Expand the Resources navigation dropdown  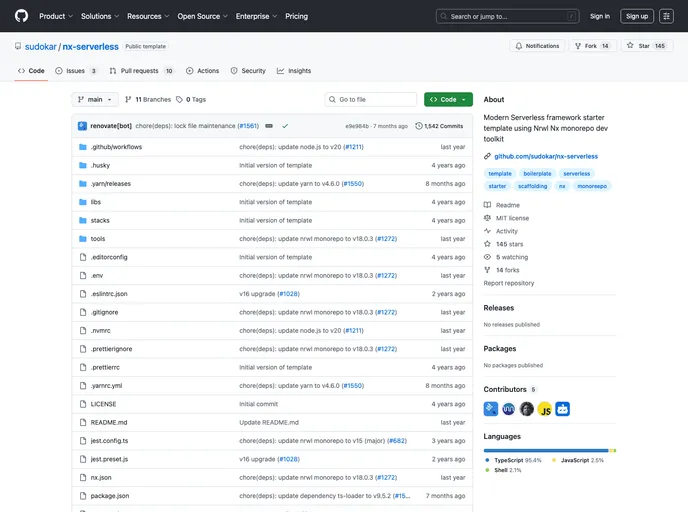click(148, 16)
